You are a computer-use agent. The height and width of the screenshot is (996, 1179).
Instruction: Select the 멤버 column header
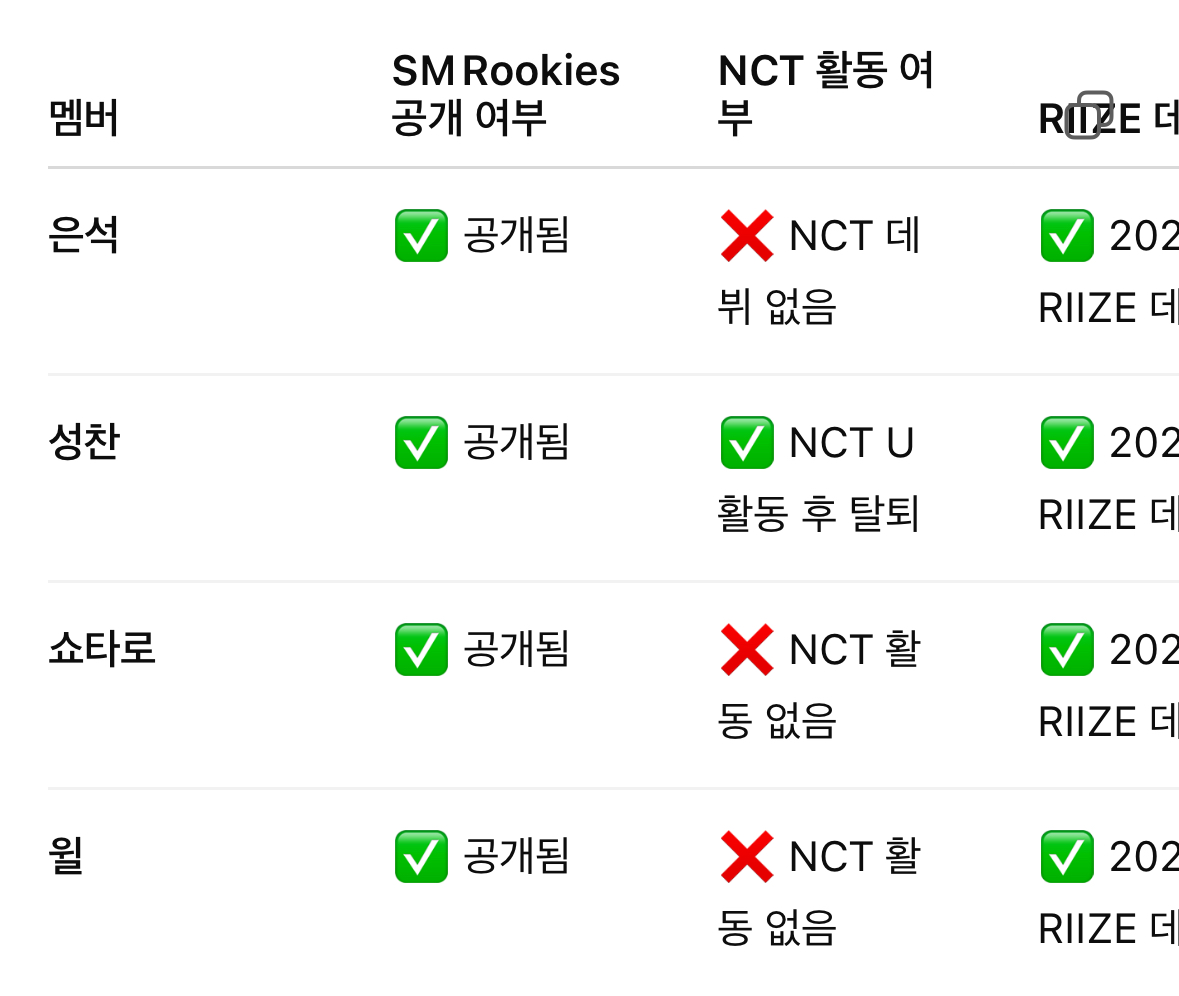(84, 118)
